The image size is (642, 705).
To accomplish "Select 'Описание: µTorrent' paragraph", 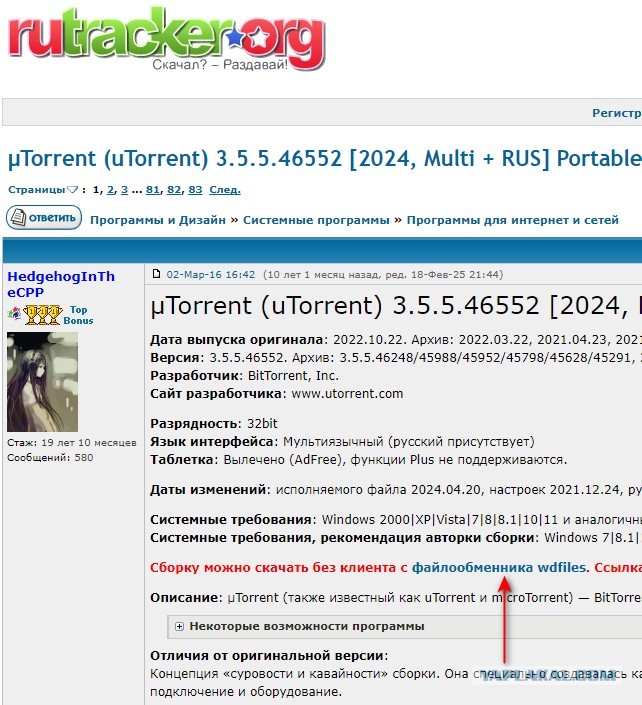I will click(x=396, y=598).
